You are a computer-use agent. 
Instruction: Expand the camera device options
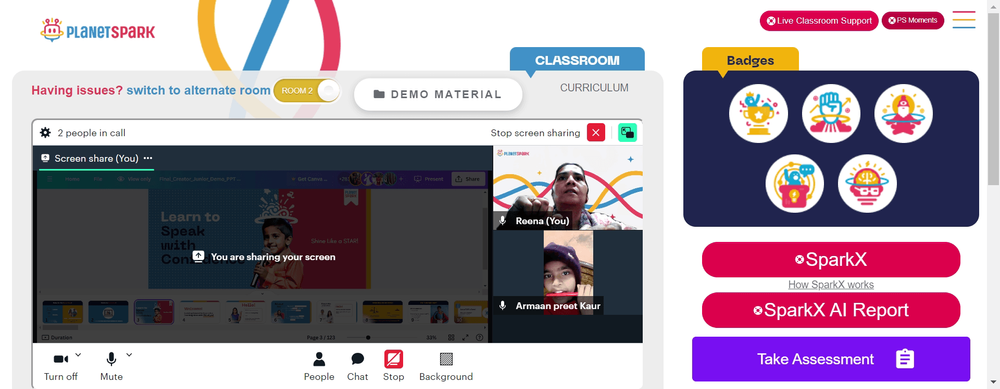[78, 355]
